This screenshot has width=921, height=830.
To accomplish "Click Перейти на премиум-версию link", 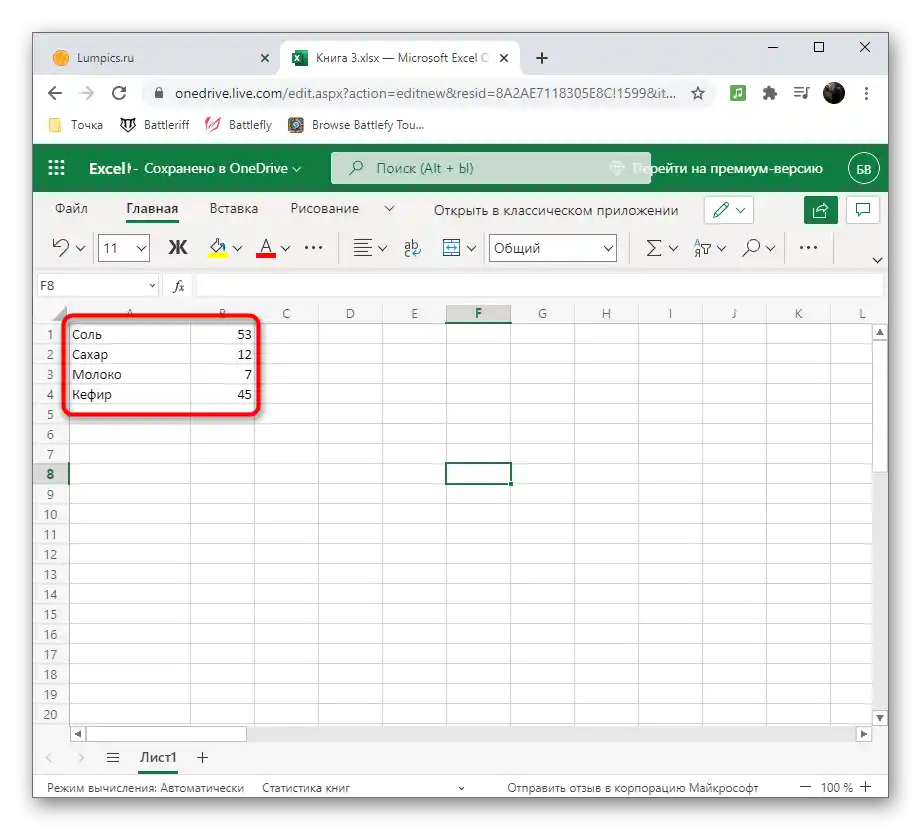I will (x=727, y=169).
